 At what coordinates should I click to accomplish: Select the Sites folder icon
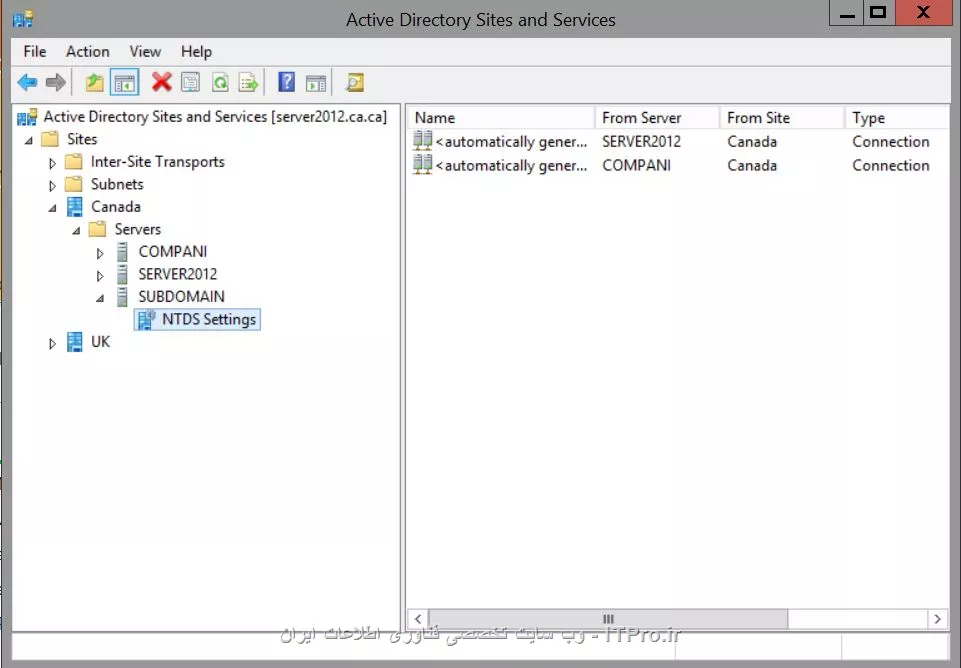click(50, 139)
